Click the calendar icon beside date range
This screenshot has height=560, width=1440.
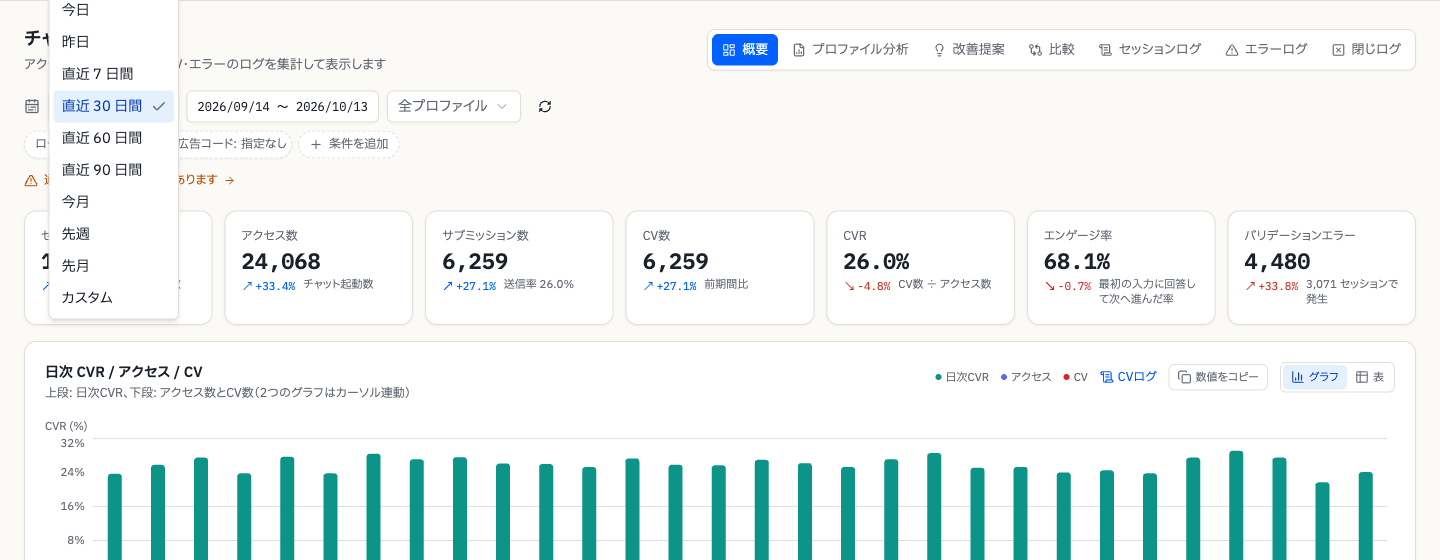[32, 106]
